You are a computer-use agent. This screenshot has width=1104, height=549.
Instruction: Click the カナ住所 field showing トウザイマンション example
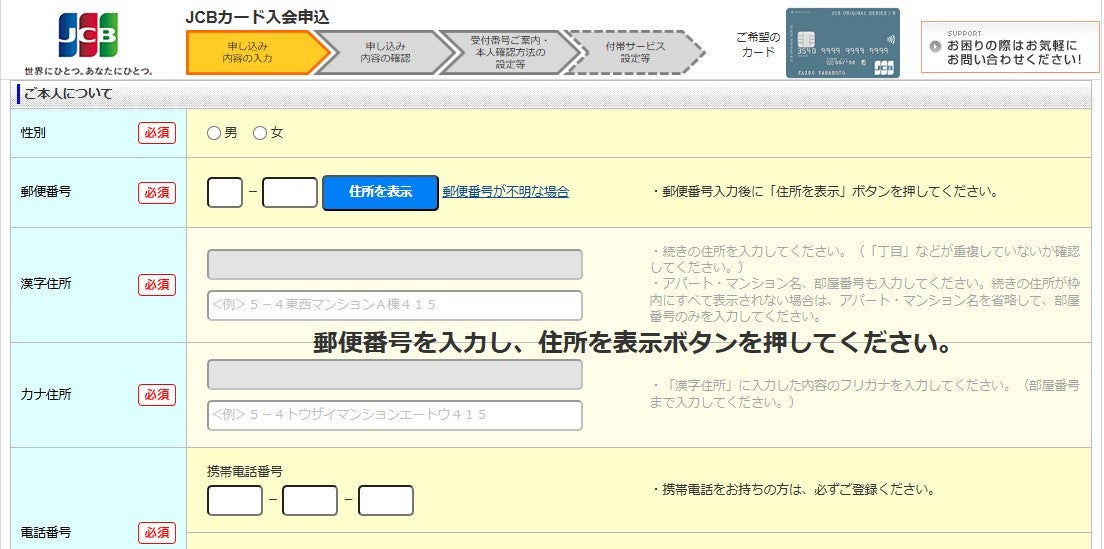point(394,415)
